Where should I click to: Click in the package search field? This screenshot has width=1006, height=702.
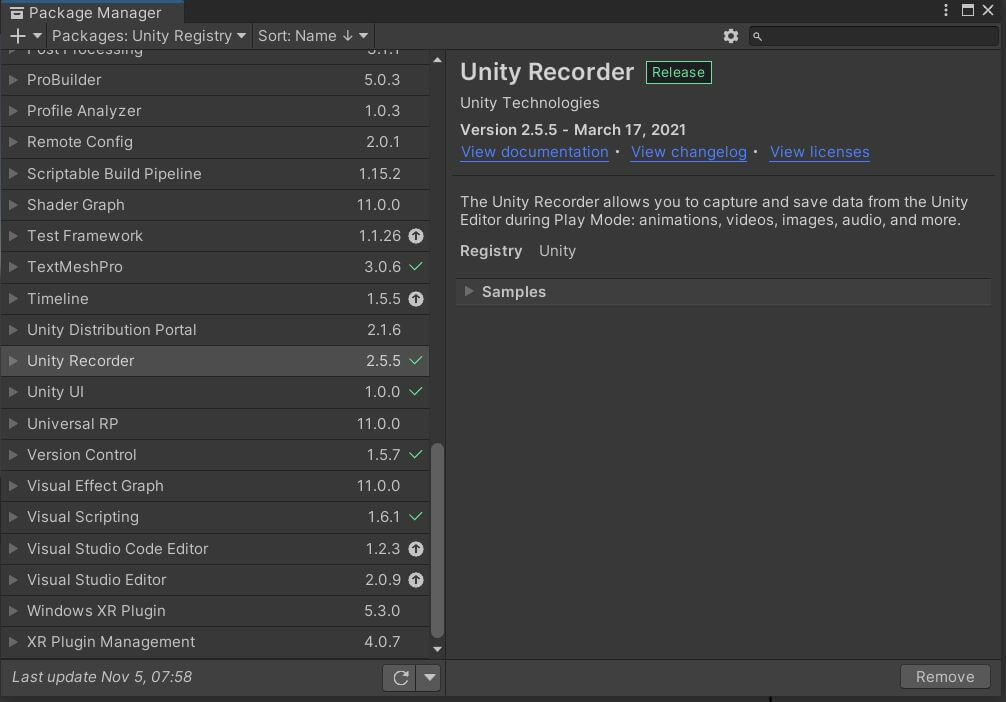(x=873, y=37)
